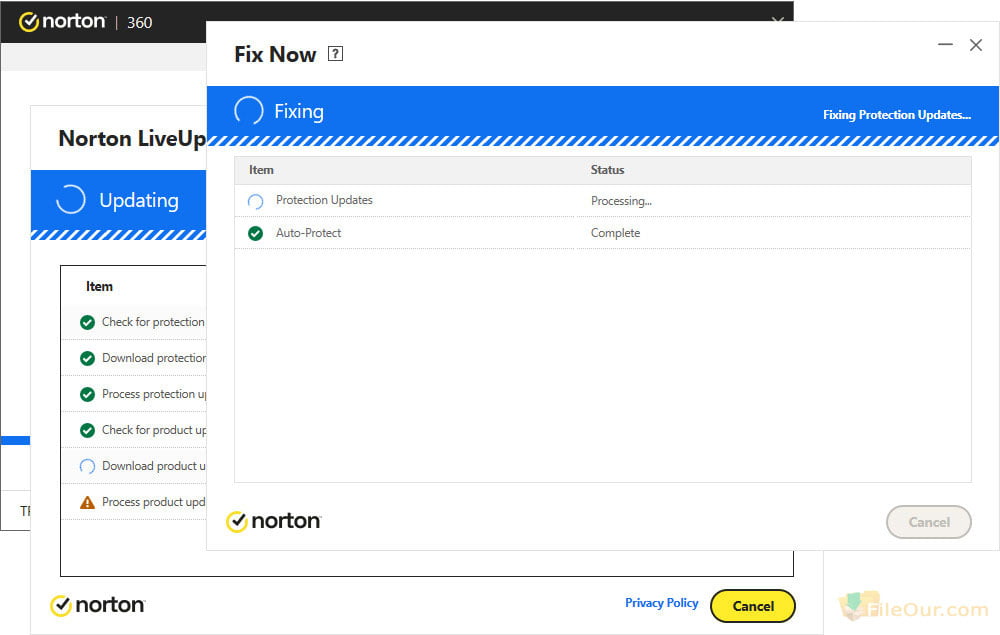The width and height of the screenshot is (1000, 635).
Task: Click the Fix Now window title
Action: tap(275, 54)
